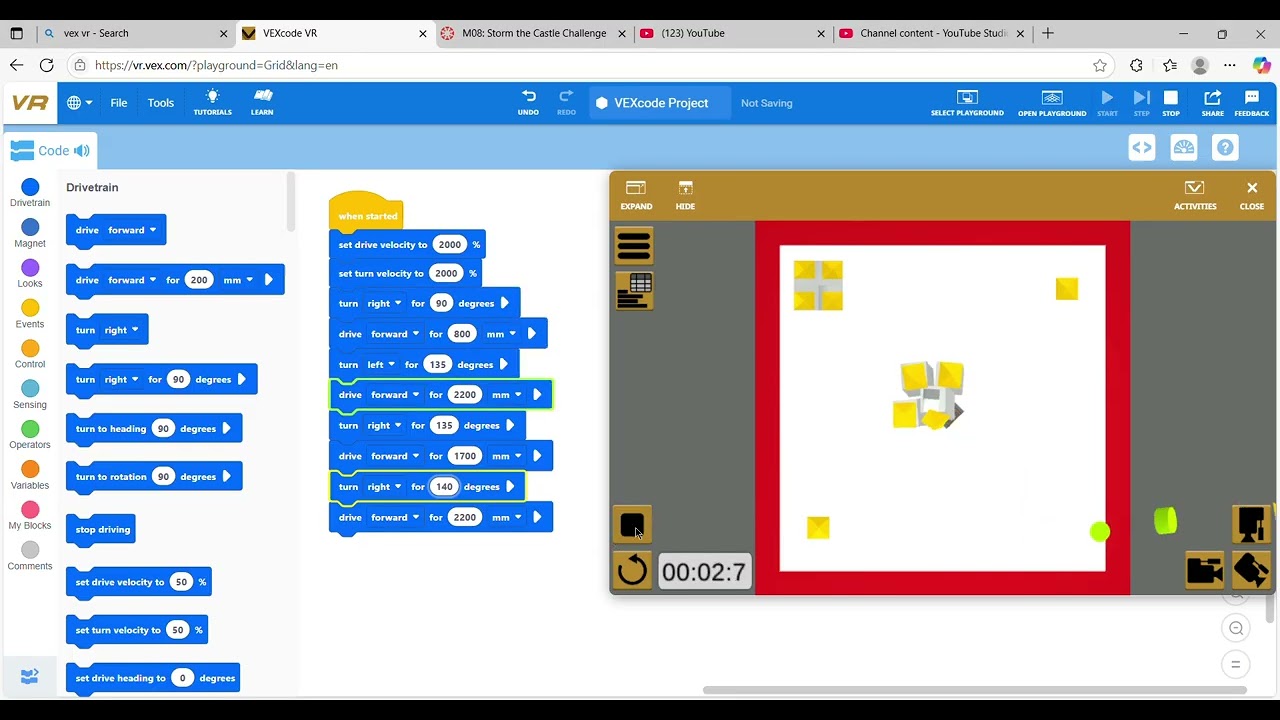The width and height of the screenshot is (1280, 720).
Task: Undo the last action
Action: pos(528,102)
